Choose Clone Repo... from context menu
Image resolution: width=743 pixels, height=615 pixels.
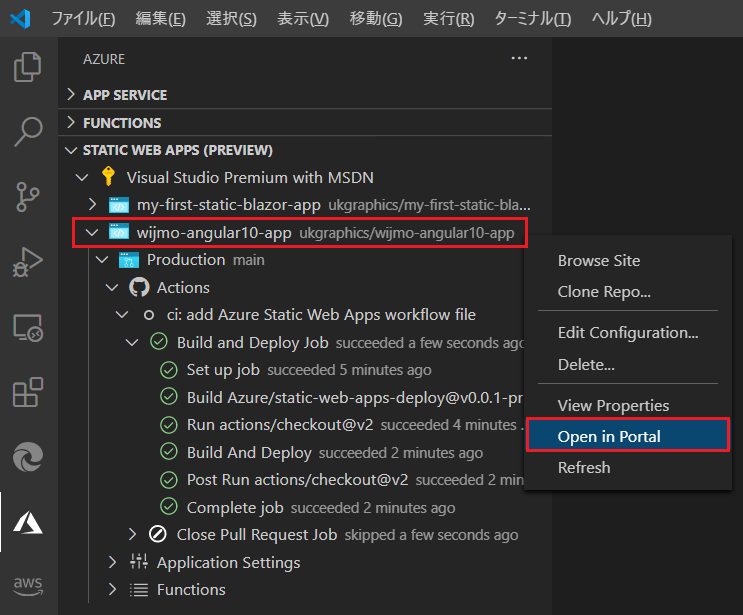(628, 292)
